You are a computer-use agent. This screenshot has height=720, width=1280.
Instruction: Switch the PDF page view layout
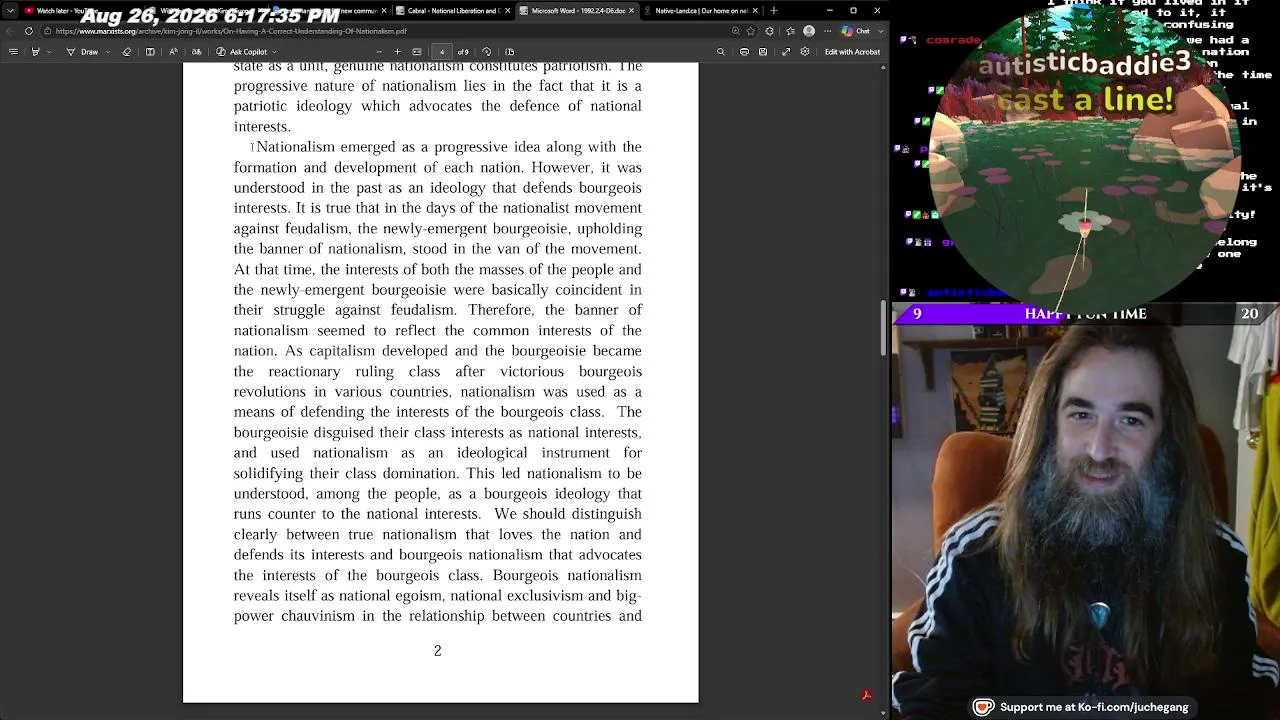click(x=509, y=52)
